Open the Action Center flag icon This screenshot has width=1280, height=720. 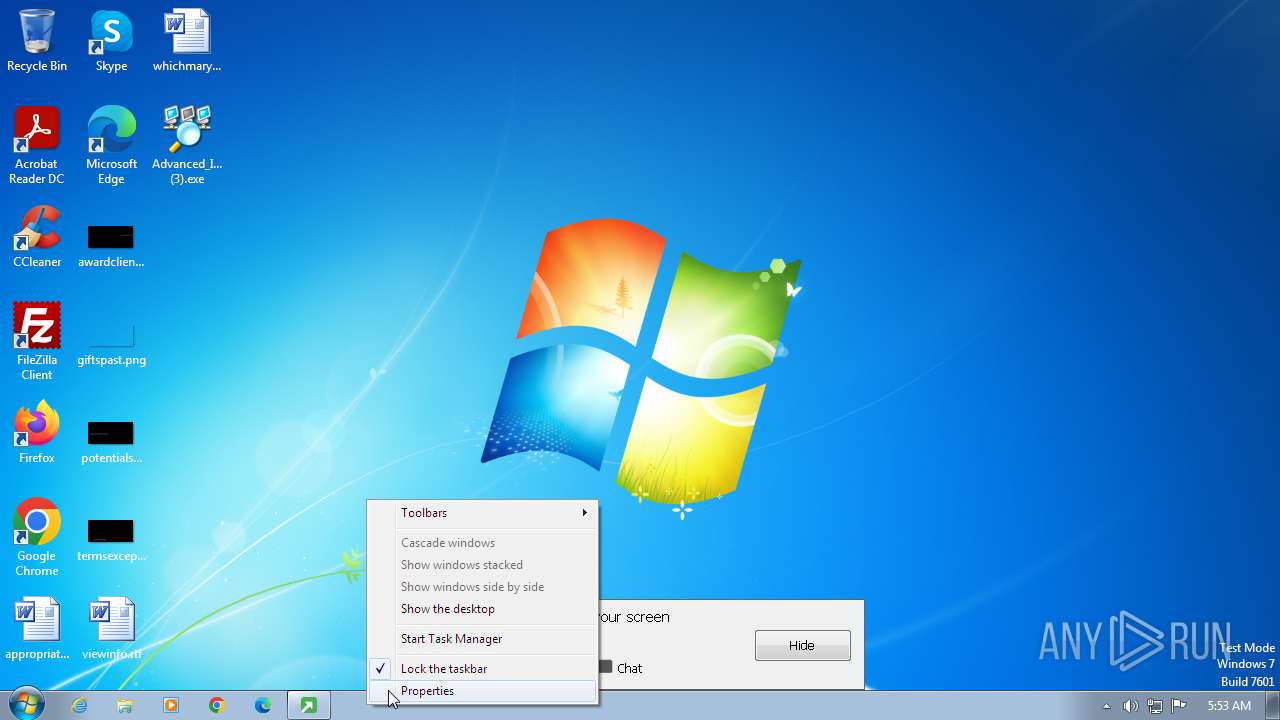tap(1179, 706)
